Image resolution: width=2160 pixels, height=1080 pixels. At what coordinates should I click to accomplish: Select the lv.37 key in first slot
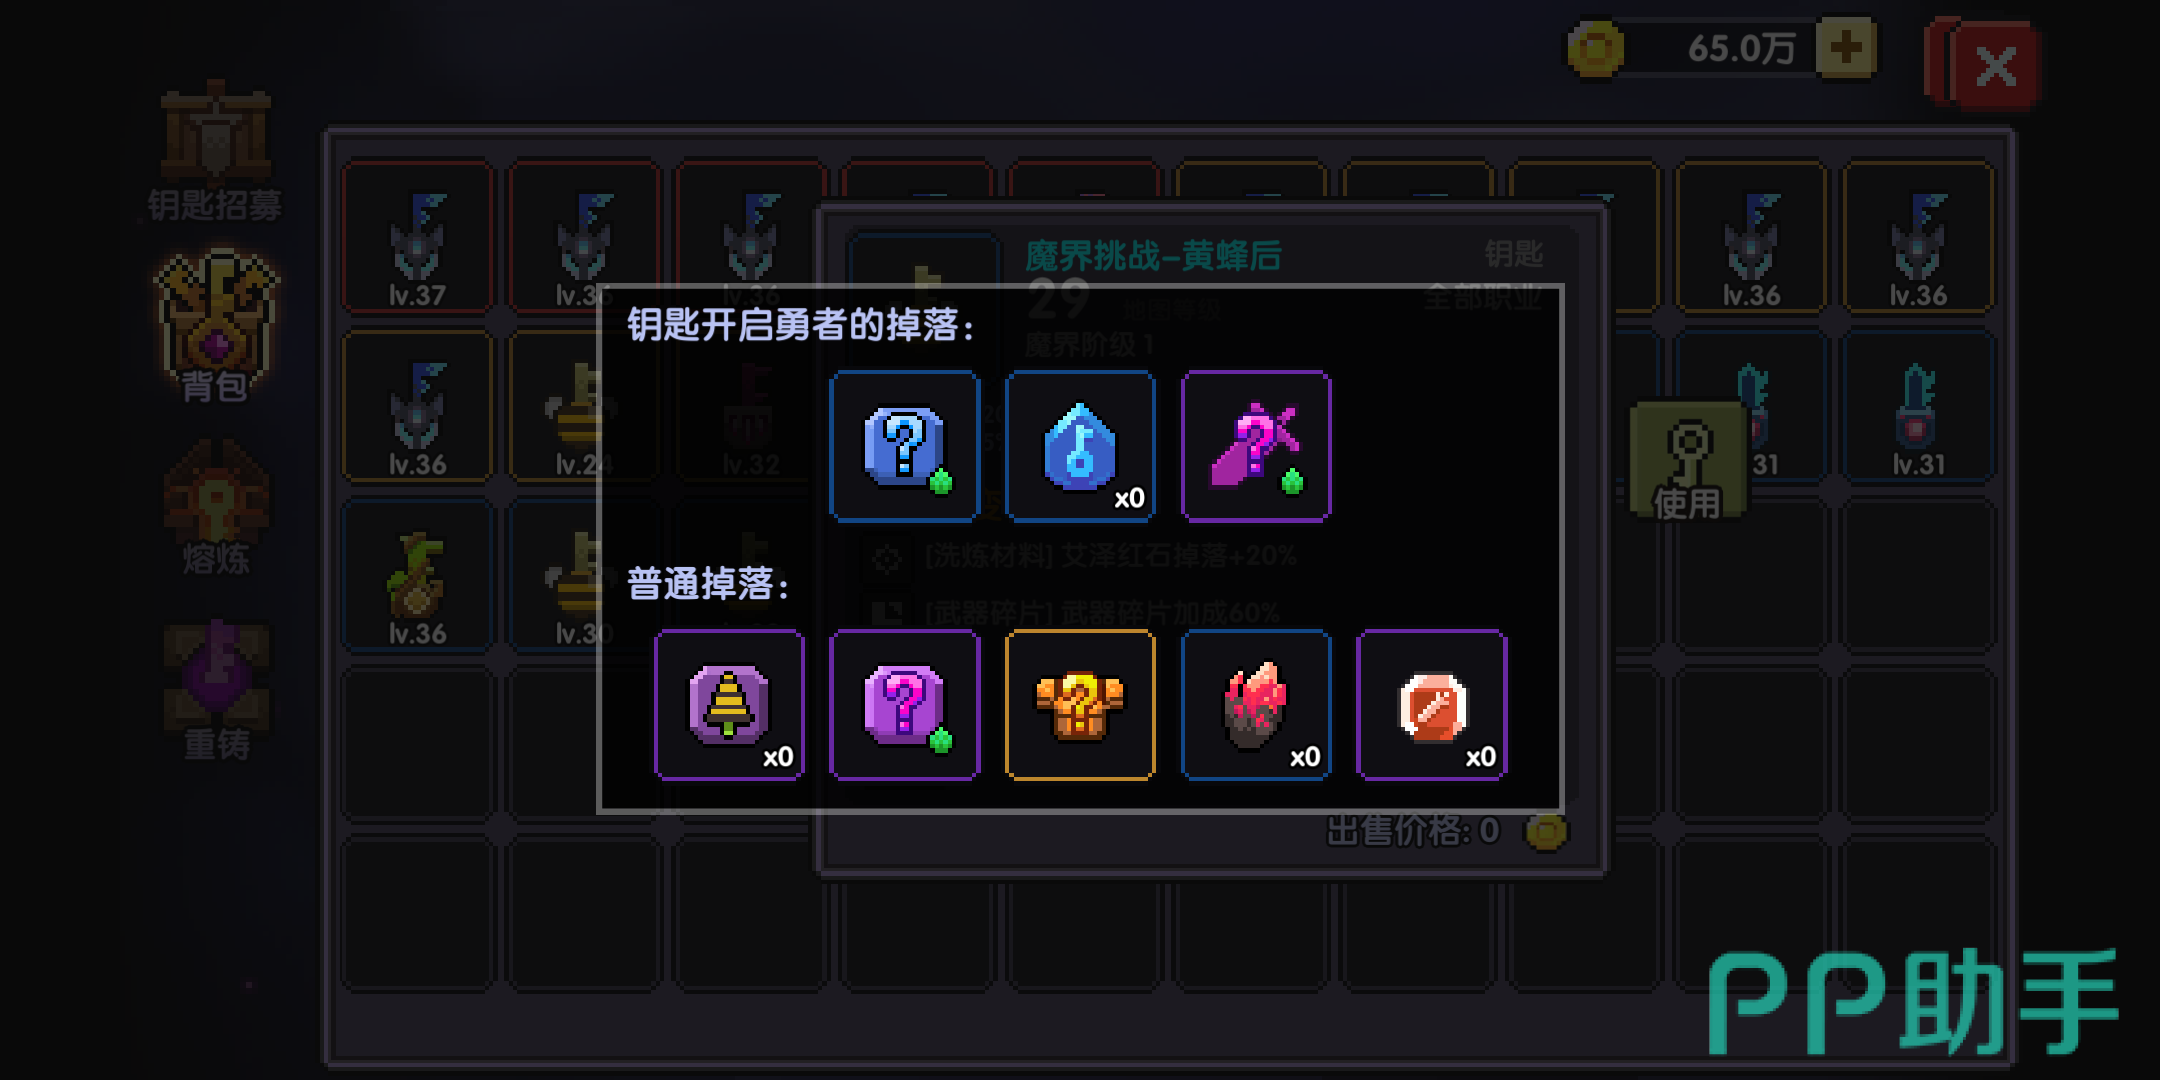coord(417,237)
